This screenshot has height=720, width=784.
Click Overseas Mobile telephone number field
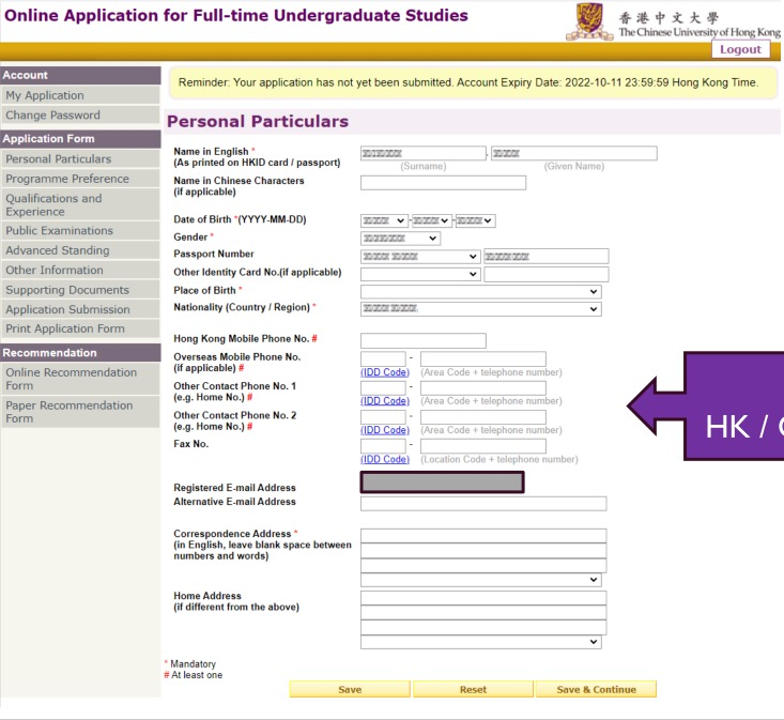[483, 359]
